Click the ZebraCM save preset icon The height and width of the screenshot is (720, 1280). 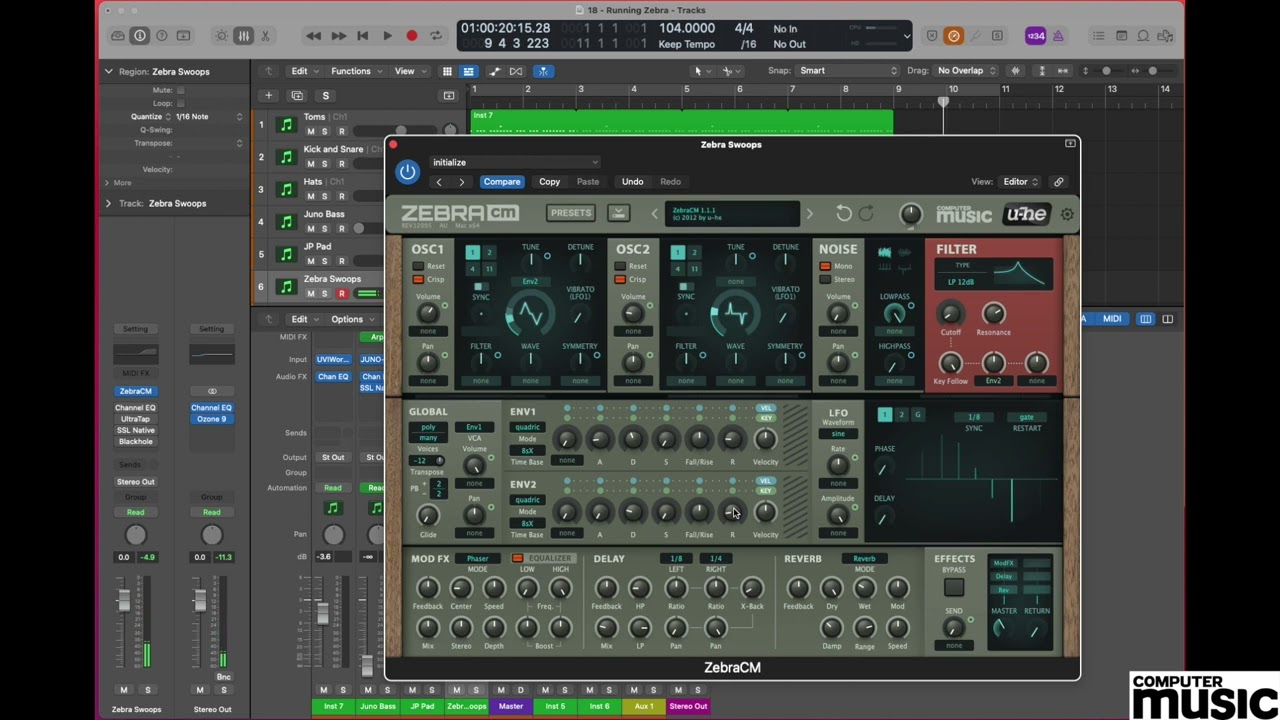618,213
